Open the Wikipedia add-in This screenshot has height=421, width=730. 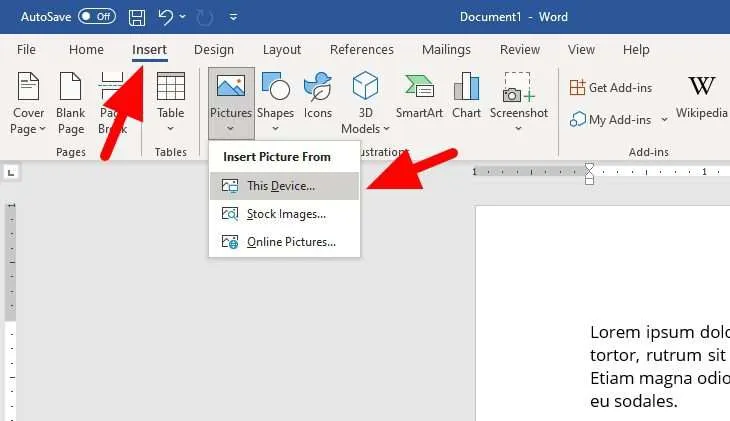(x=702, y=95)
